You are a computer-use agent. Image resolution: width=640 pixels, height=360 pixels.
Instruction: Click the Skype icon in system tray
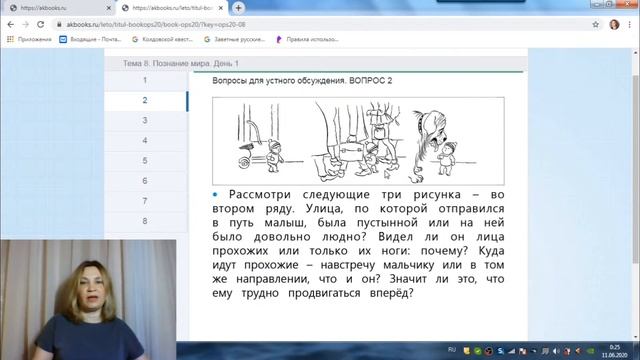pos(500,351)
